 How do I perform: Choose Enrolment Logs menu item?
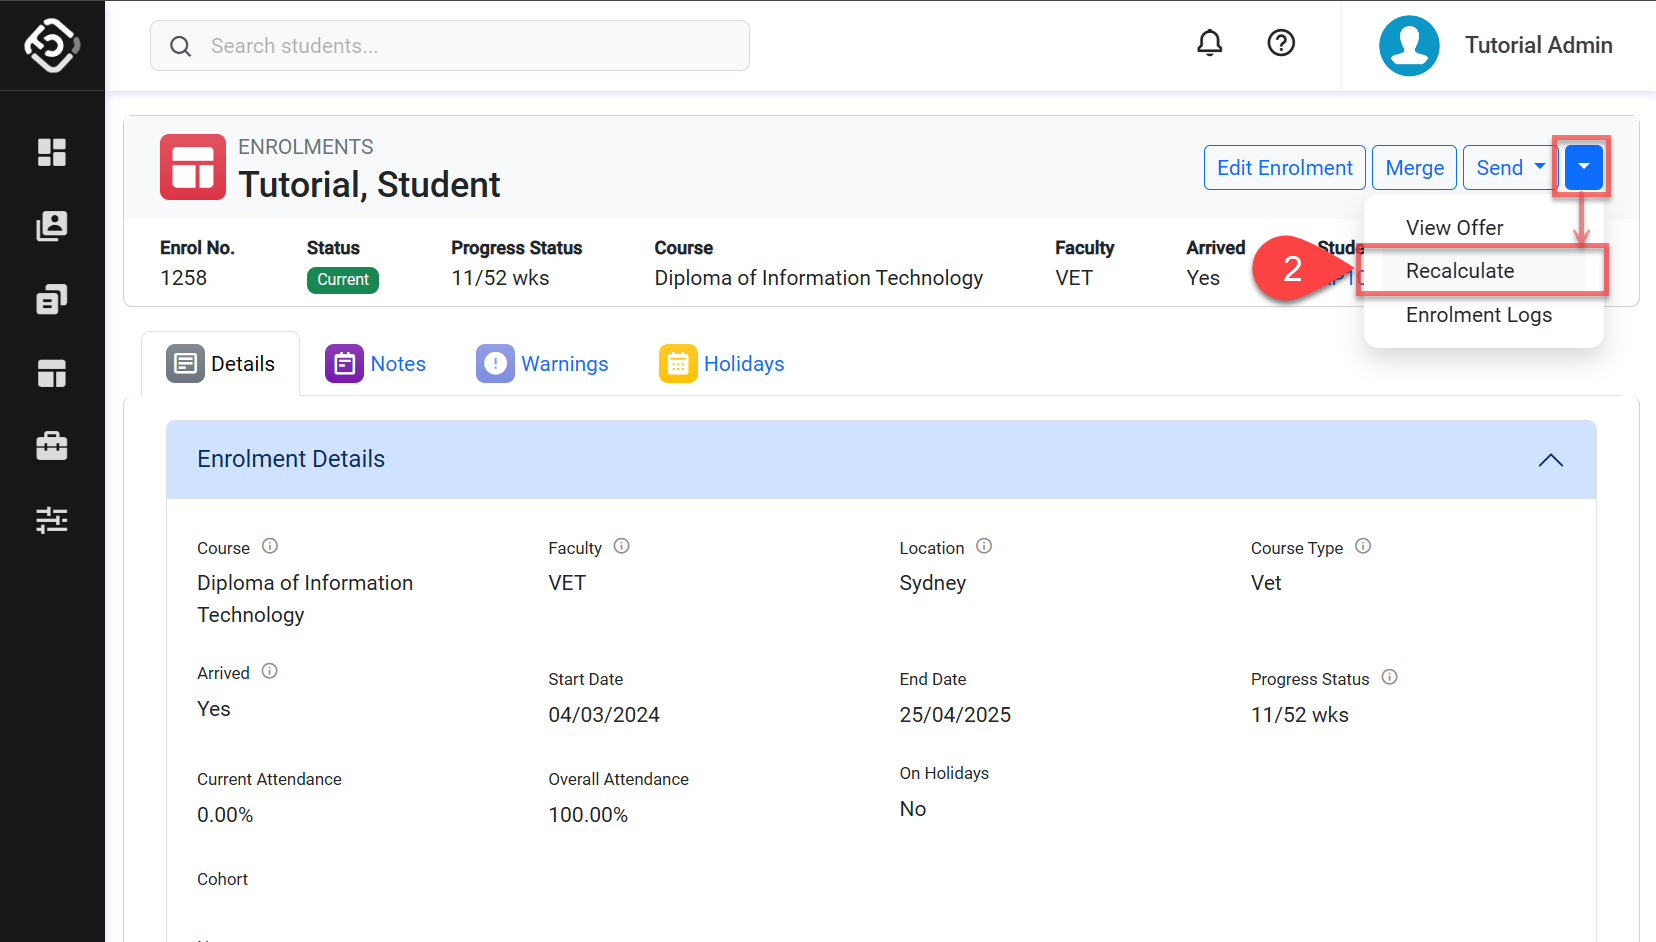(1478, 315)
